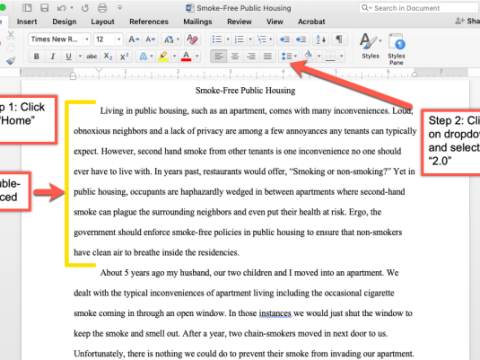Decrease the paragraph indent

[285, 39]
